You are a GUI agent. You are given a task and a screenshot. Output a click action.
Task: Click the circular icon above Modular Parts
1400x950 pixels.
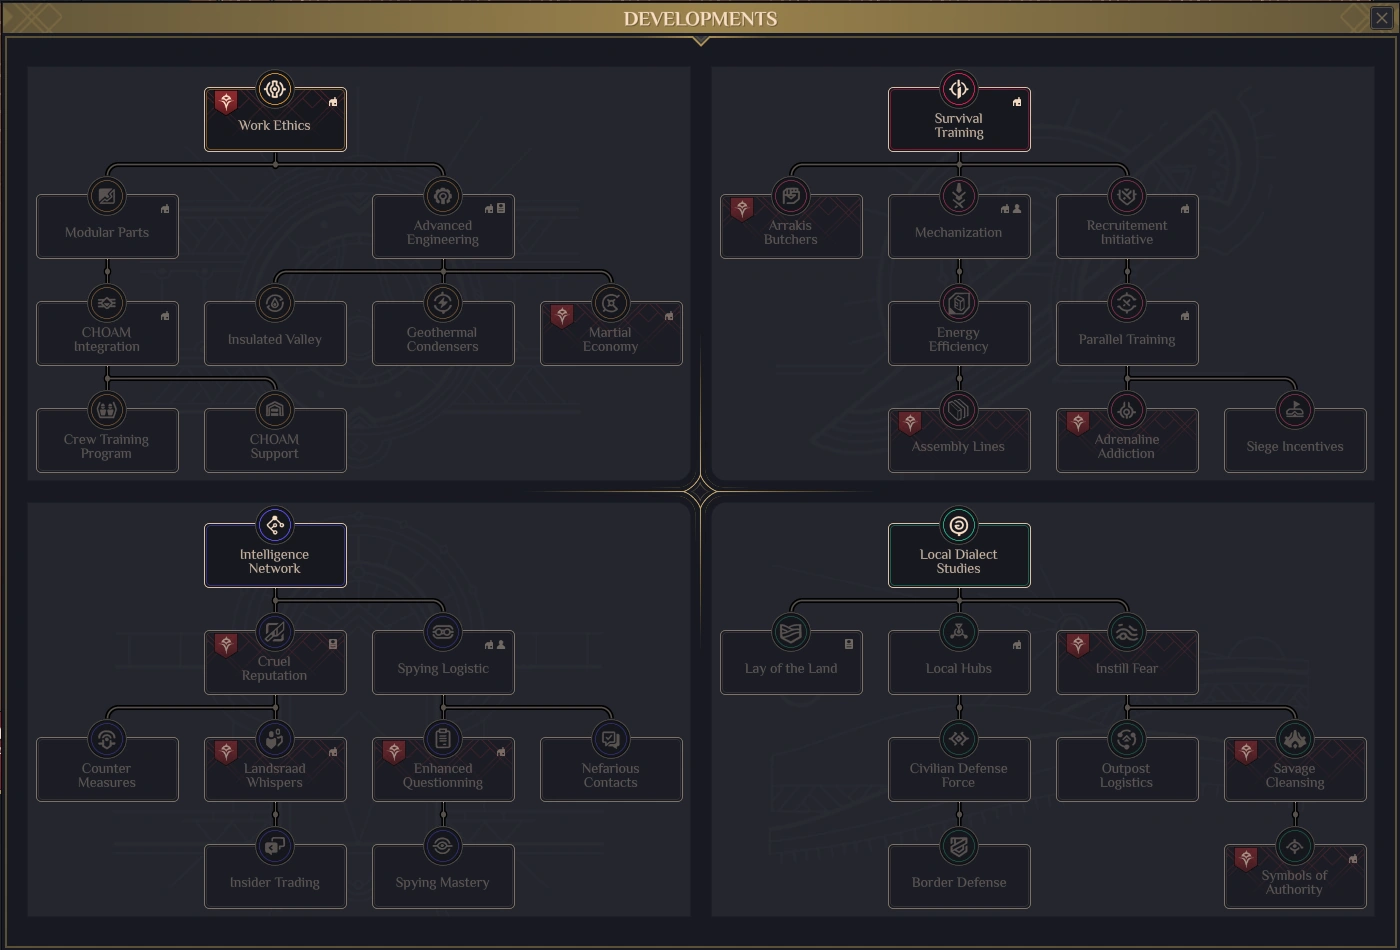(107, 196)
